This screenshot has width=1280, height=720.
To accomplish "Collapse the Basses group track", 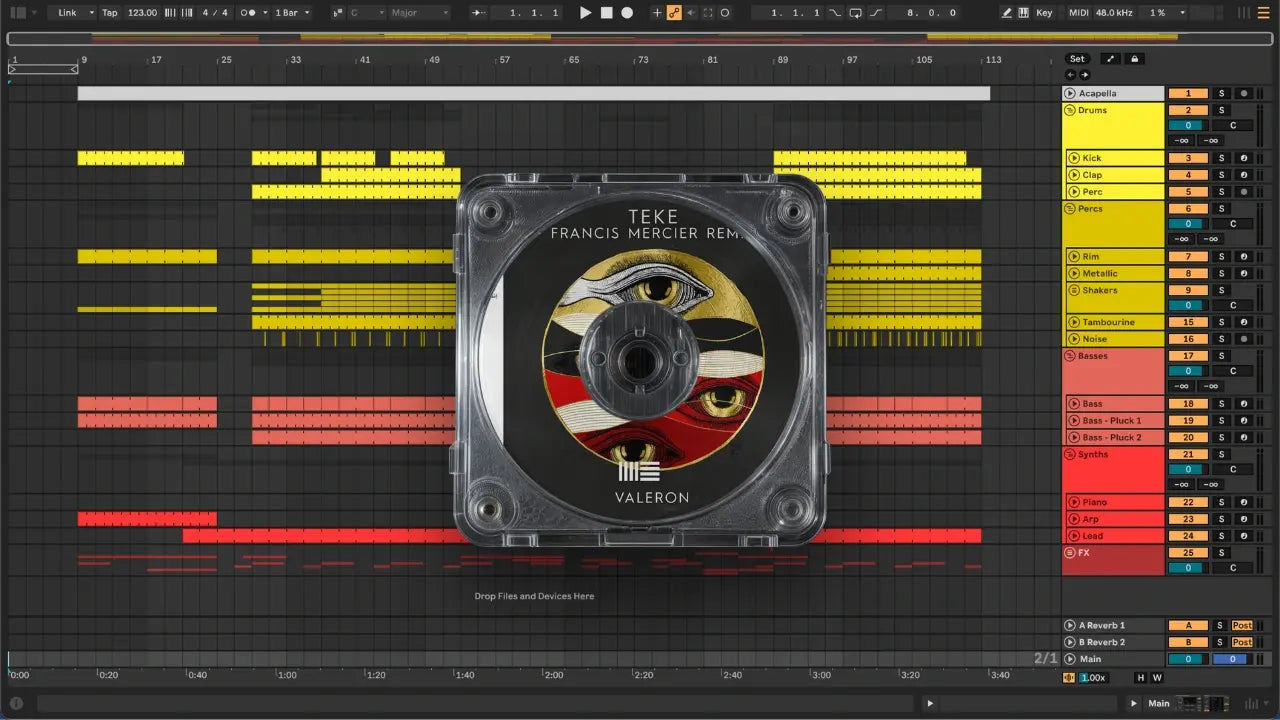I will [1070, 356].
